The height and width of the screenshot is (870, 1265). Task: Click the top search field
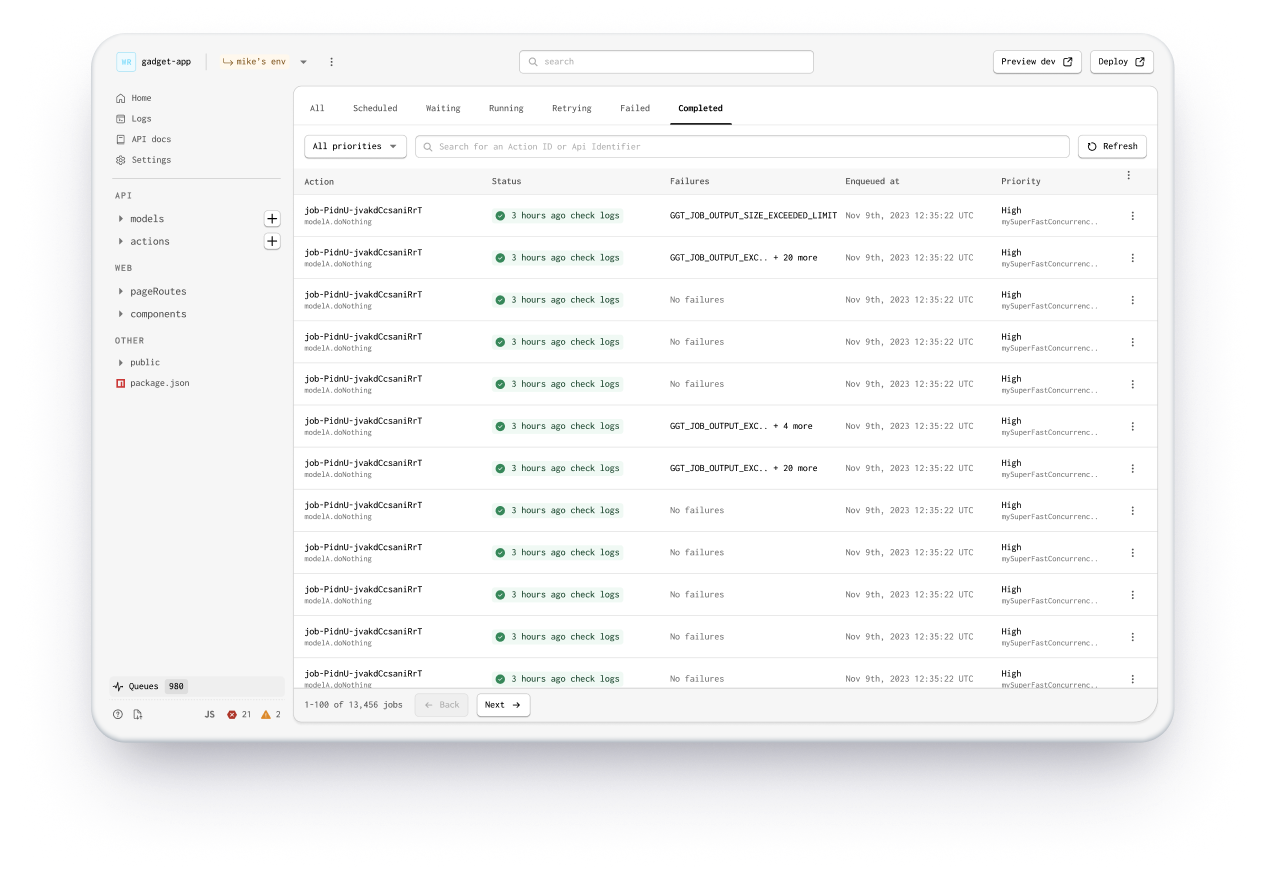[x=666, y=62]
